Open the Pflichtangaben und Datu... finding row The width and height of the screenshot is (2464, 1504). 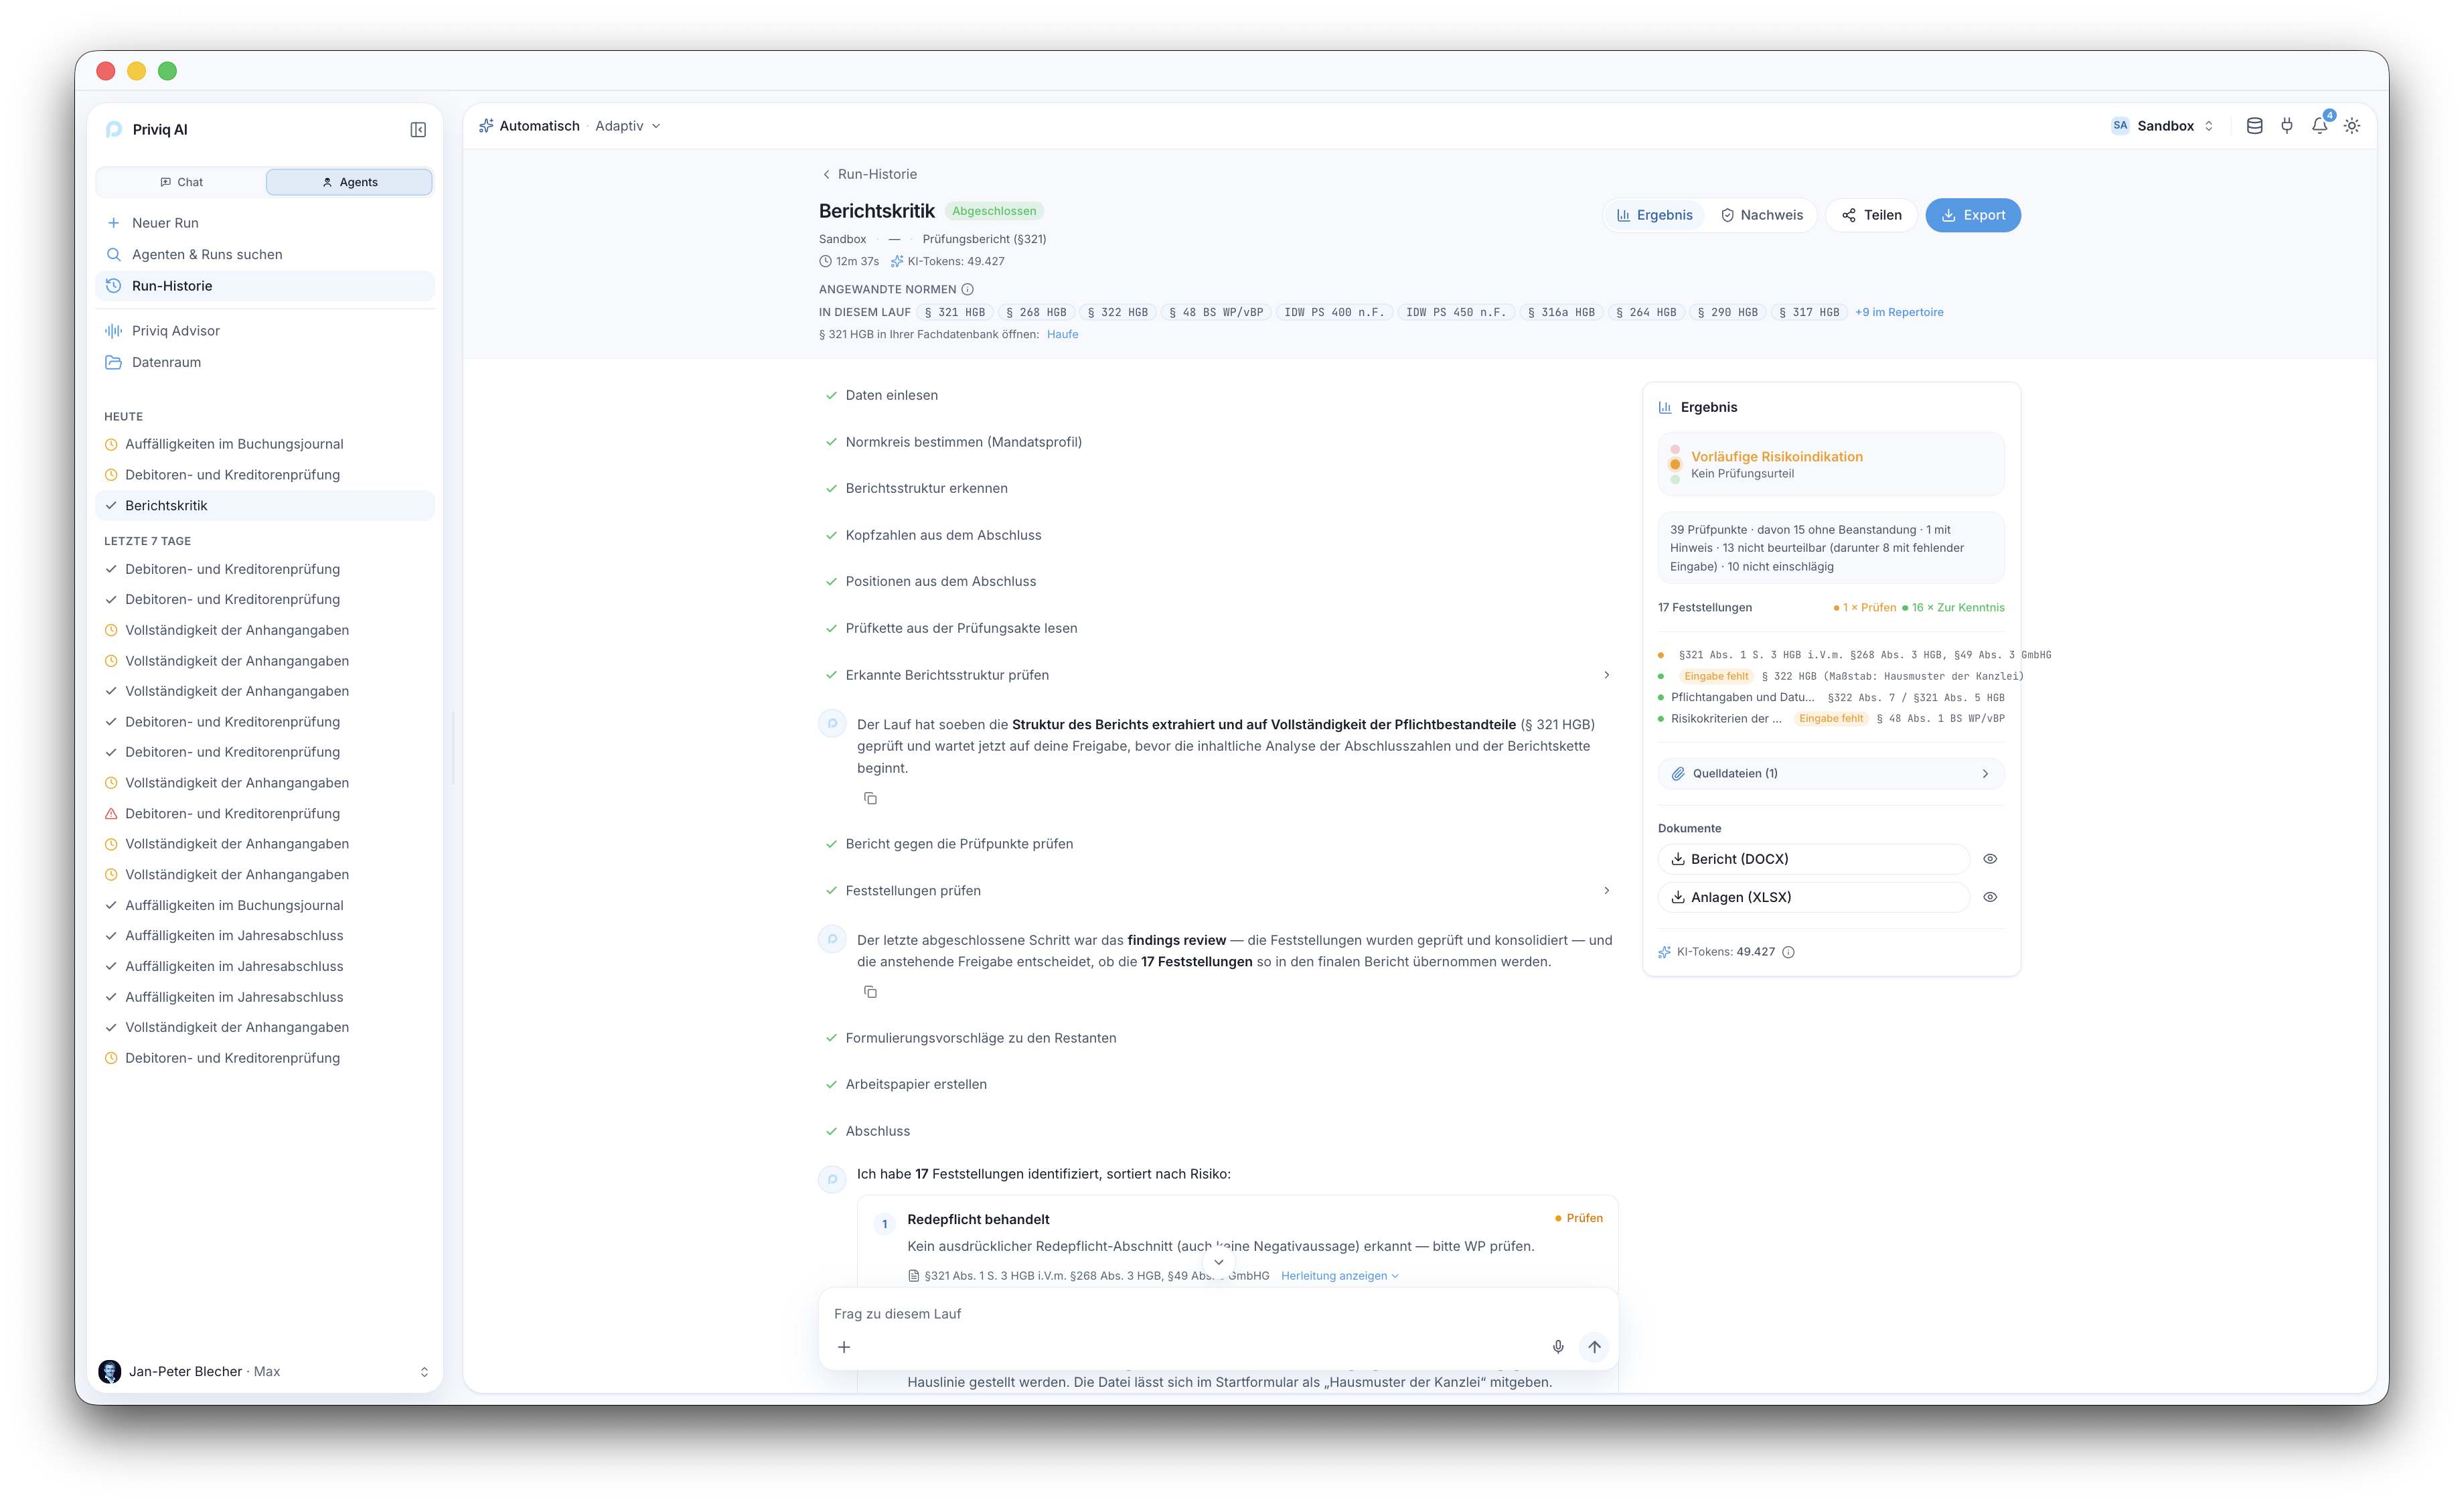click(x=1831, y=698)
